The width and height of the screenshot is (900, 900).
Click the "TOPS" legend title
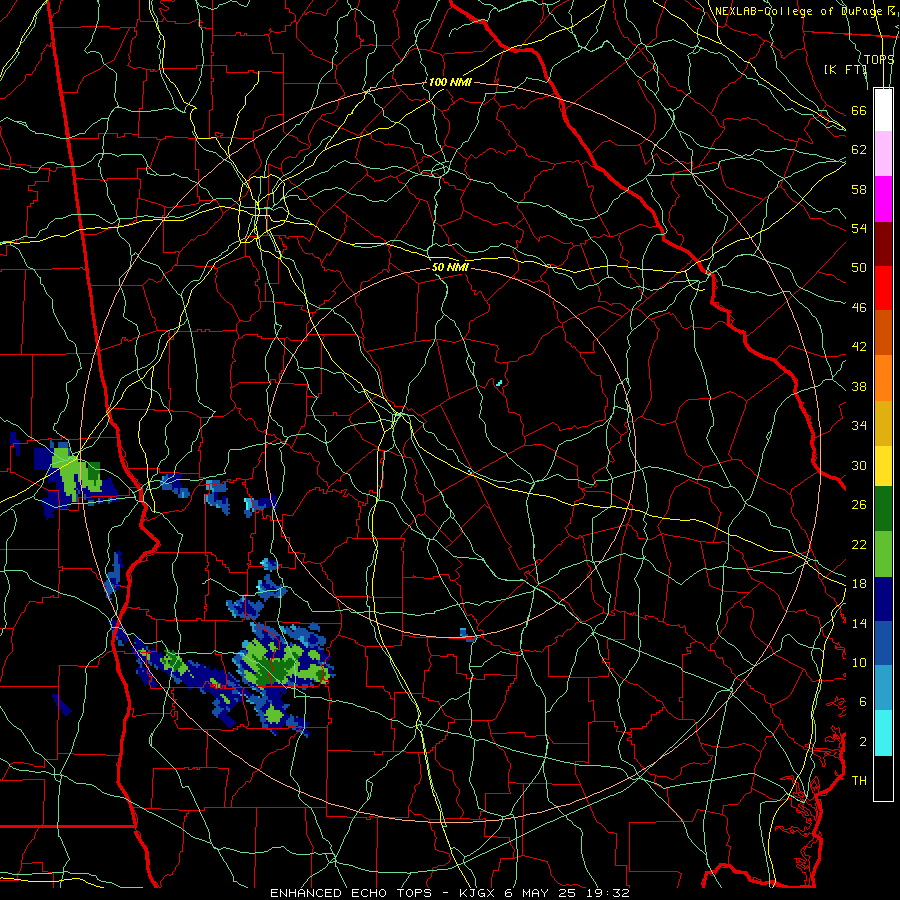click(879, 59)
